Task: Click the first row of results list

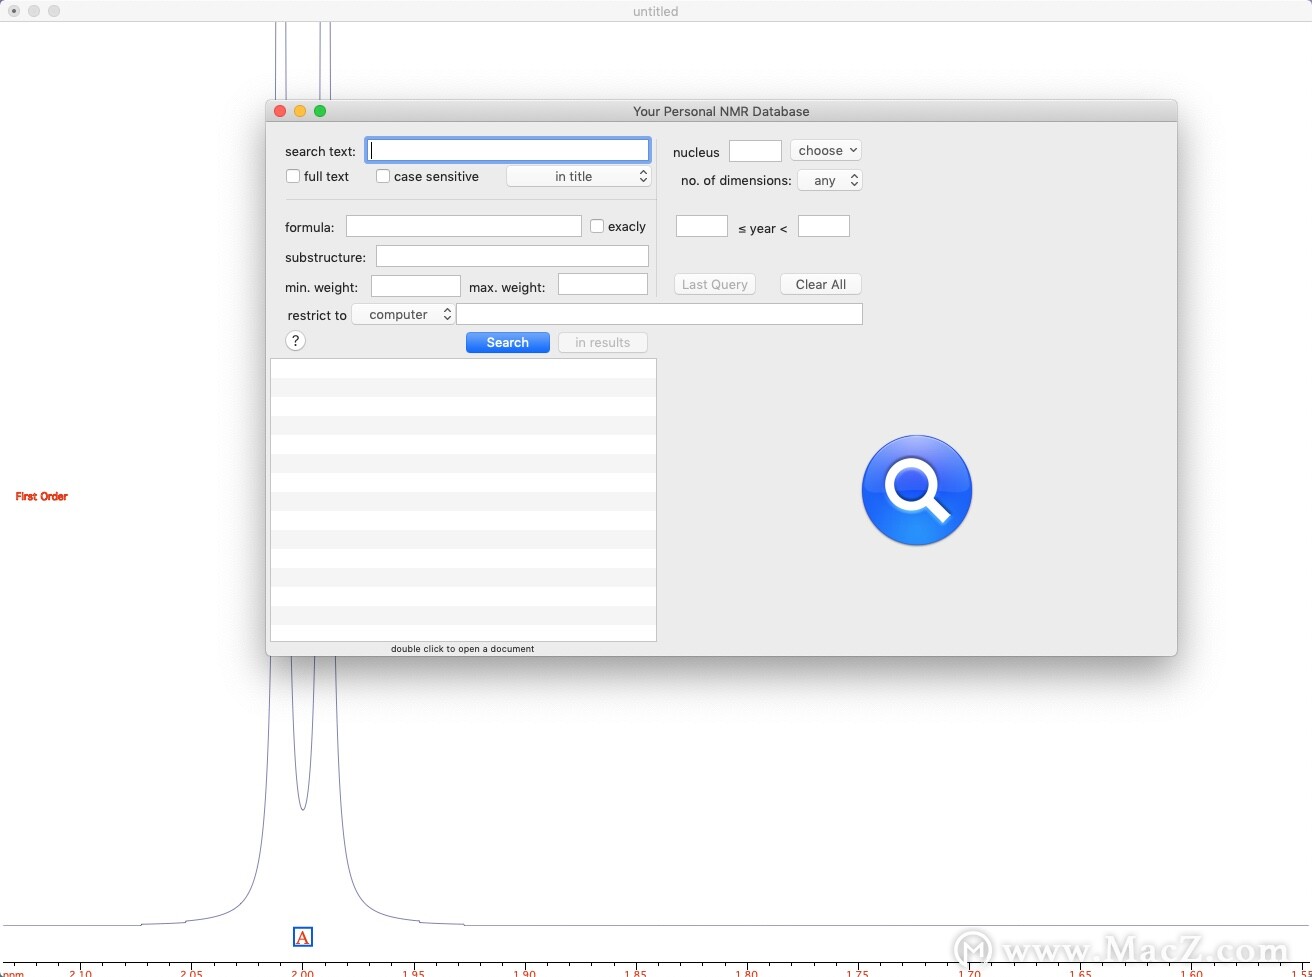Action: click(463, 368)
